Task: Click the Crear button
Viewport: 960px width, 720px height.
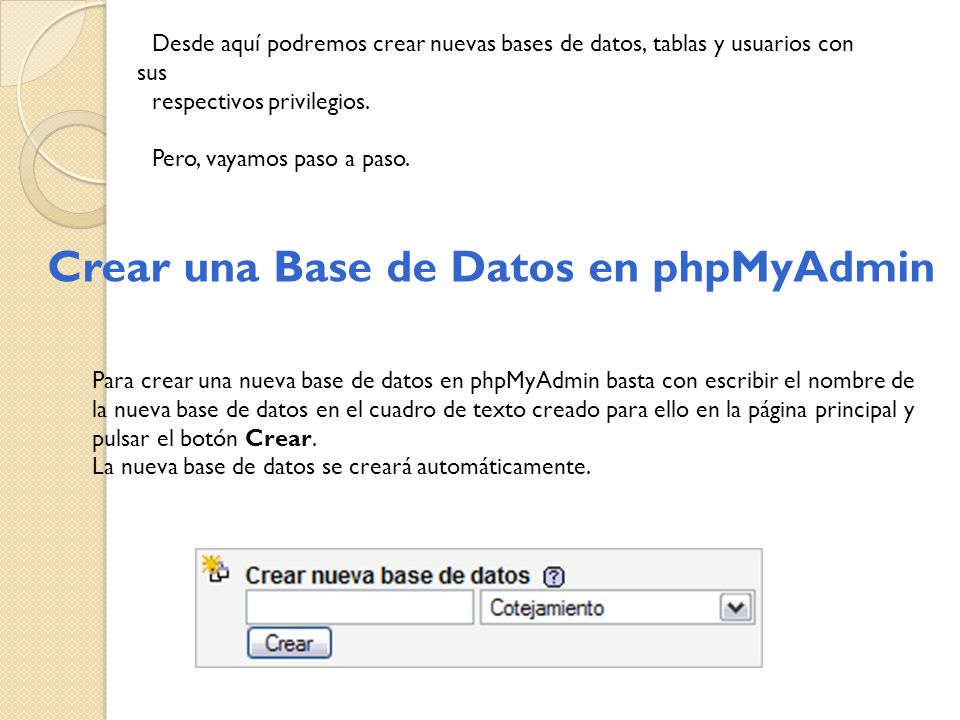Action: [x=289, y=643]
